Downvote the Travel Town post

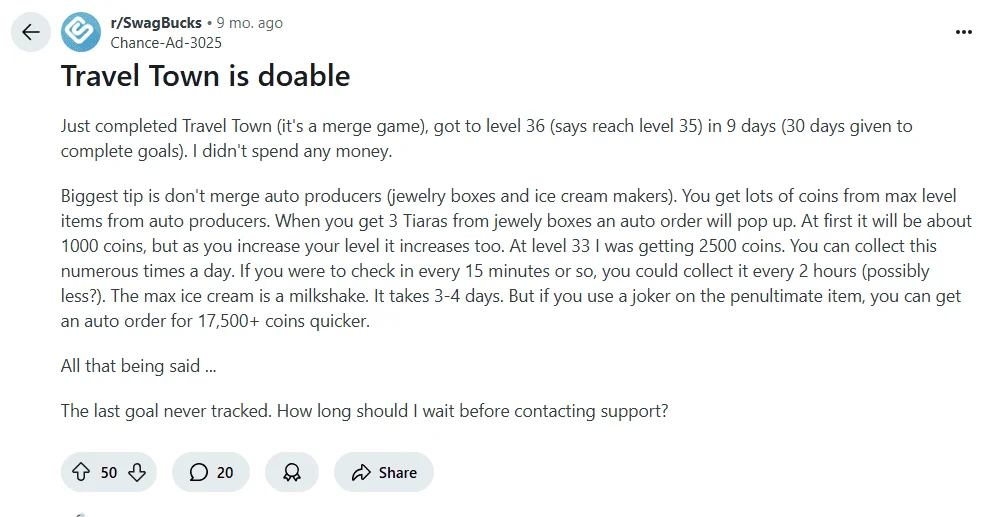[x=138, y=472]
